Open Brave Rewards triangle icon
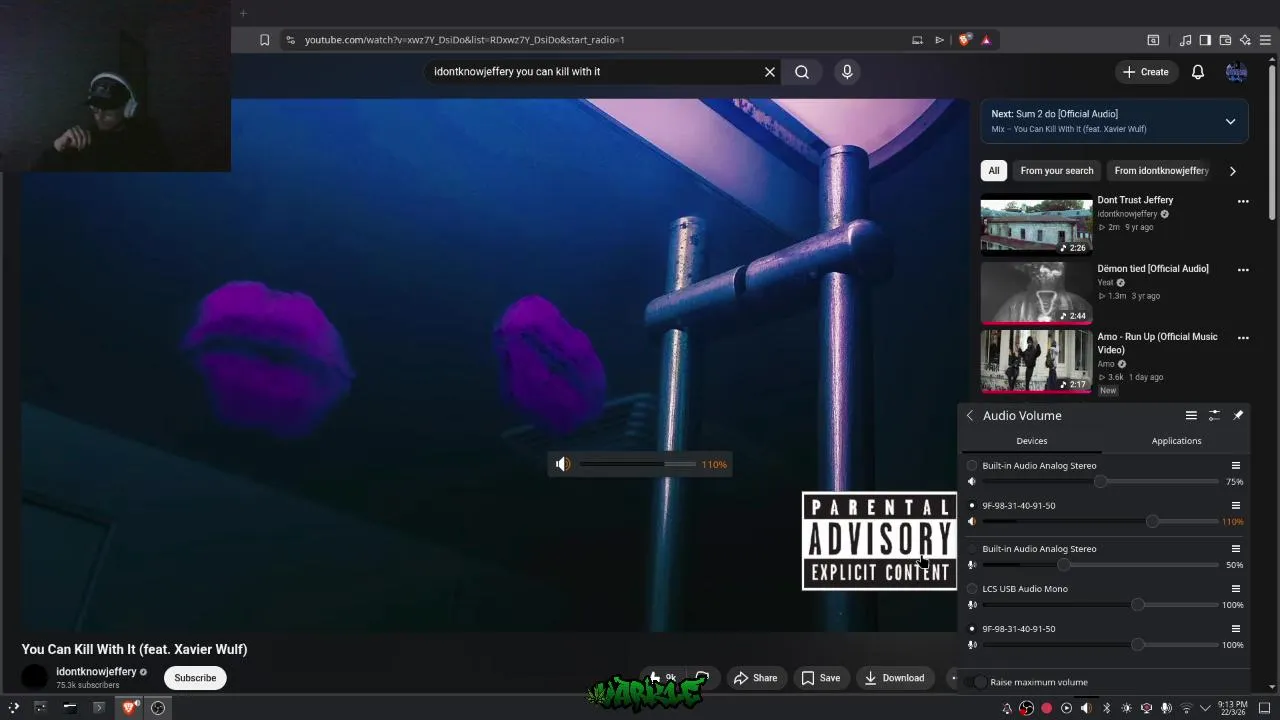This screenshot has height=720, width=1280. (986, 40)
